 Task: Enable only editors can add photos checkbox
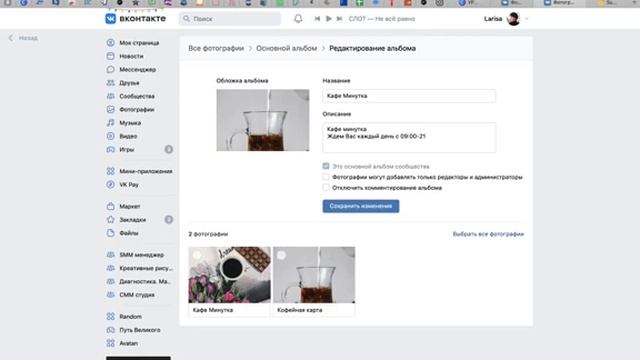pos(326,177)
